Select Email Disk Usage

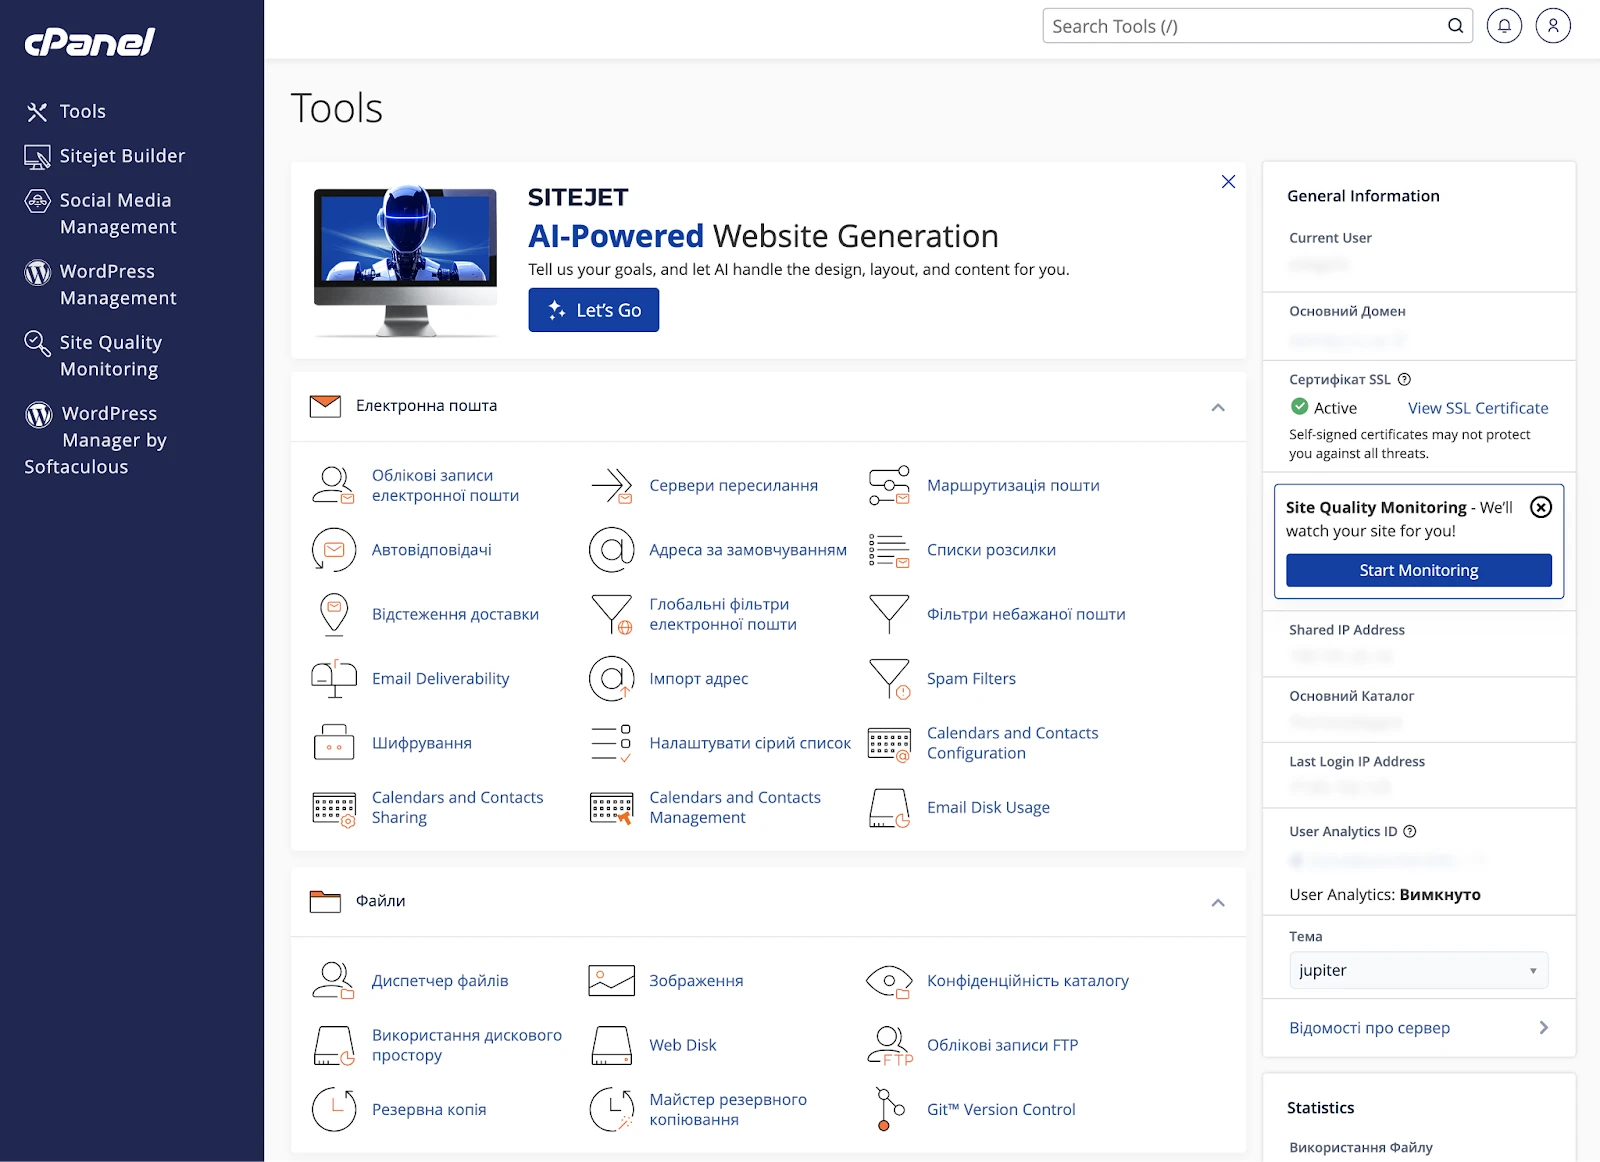(x=988, y=807)
